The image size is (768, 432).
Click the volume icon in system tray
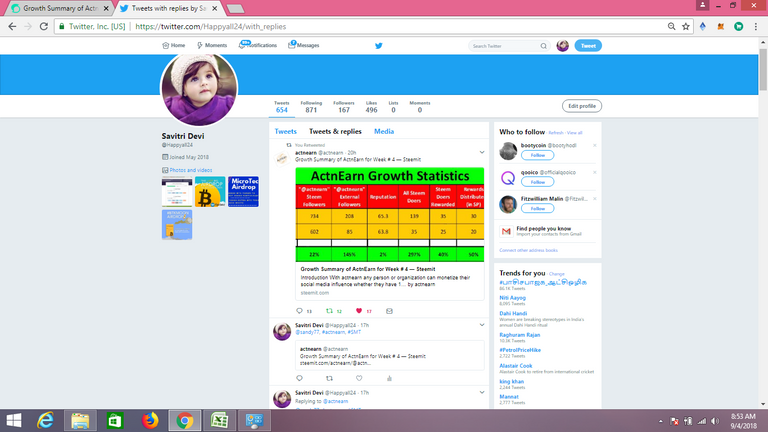(x=715, y=421)
